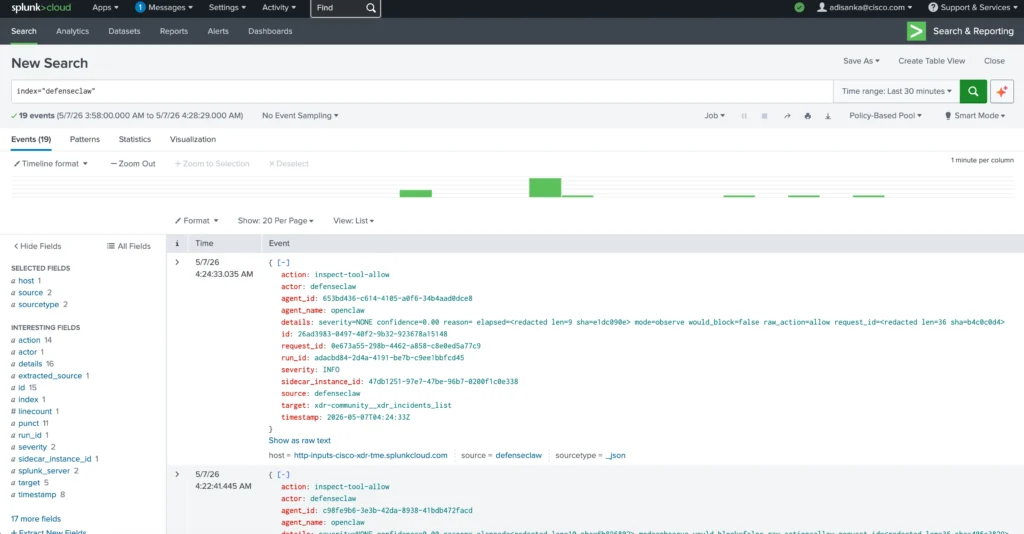
Task: Open the adisanka@cisco.com user menu
Action: tap(865, 8)
